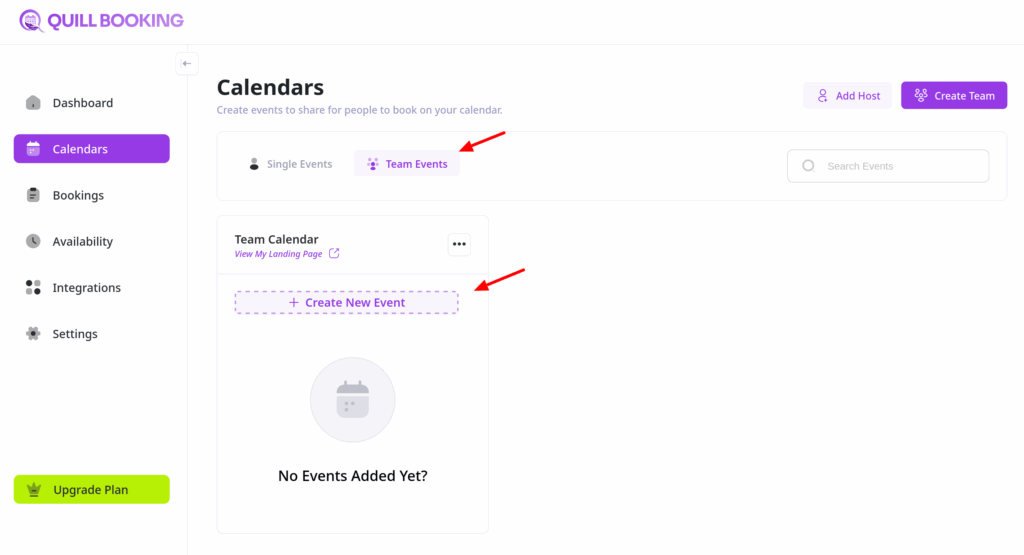Click the Settings gear icon
This screenshot has width=1024, height=555.
pos(33,334)
